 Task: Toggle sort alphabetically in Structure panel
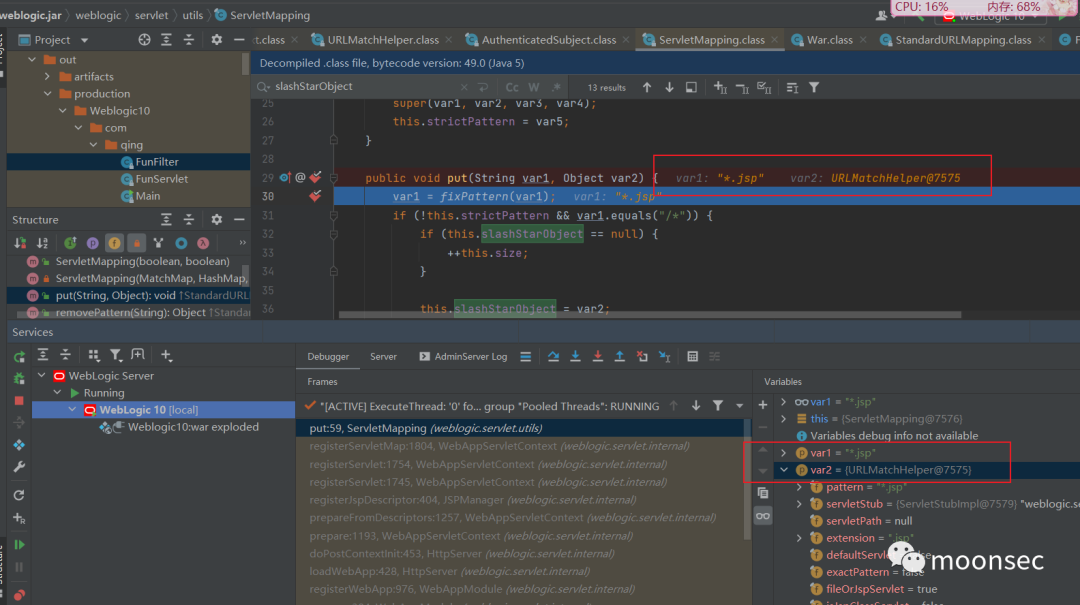pos(42,243)
